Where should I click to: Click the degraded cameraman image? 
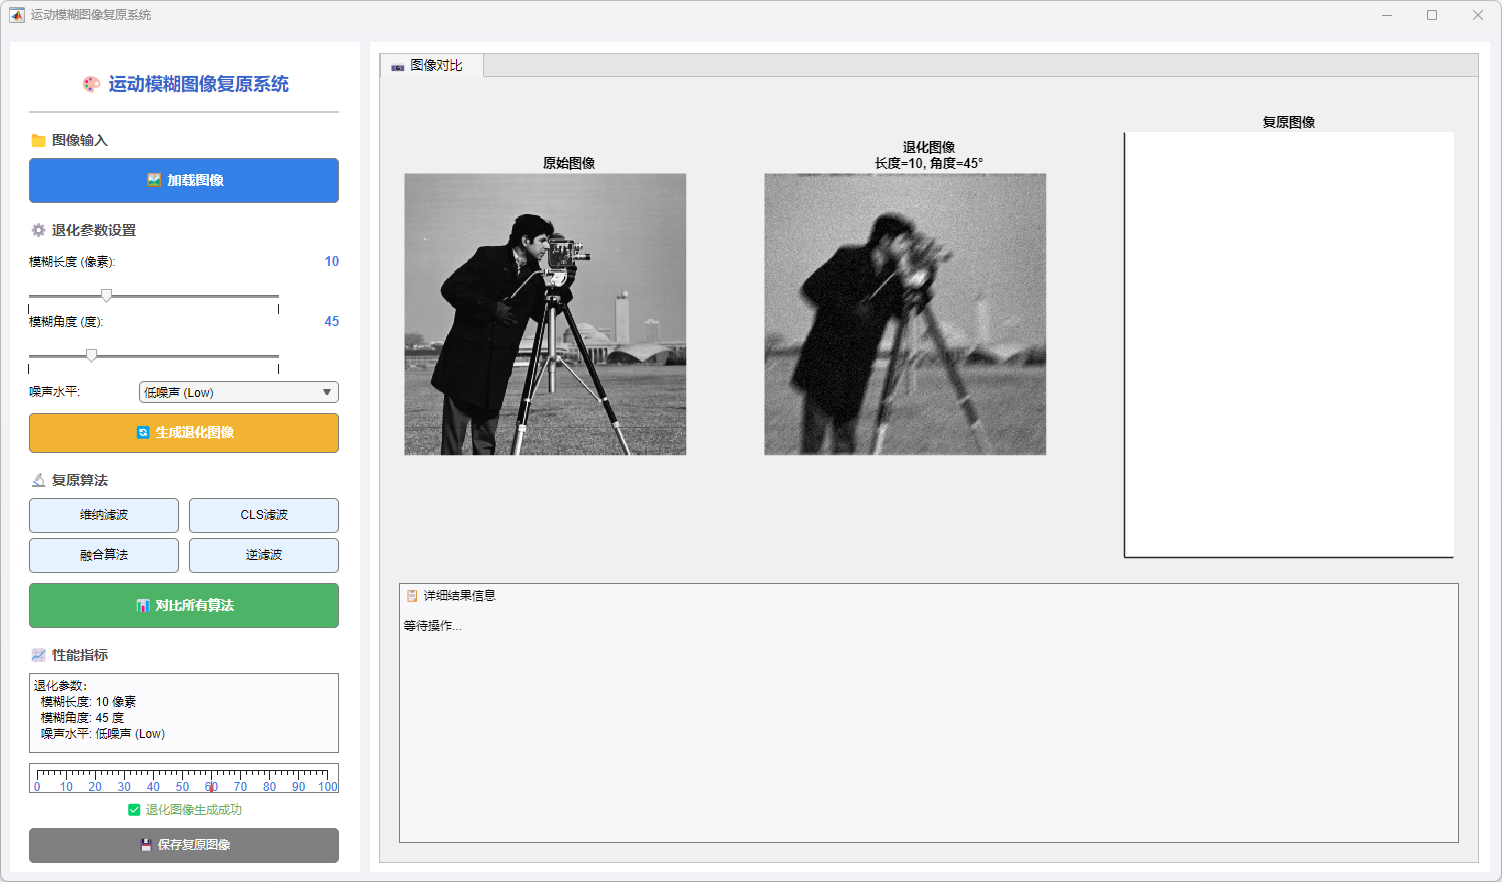(x=905, y=314)
